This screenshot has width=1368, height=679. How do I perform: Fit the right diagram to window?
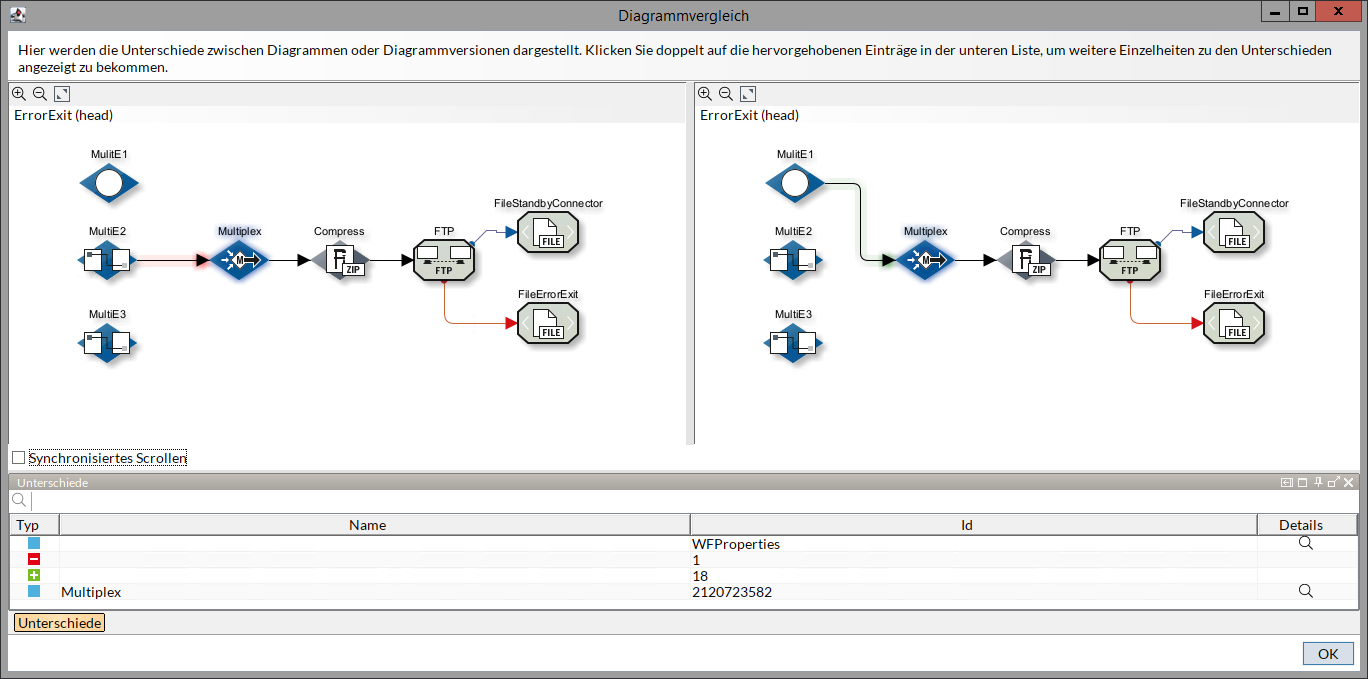[748, 94]
